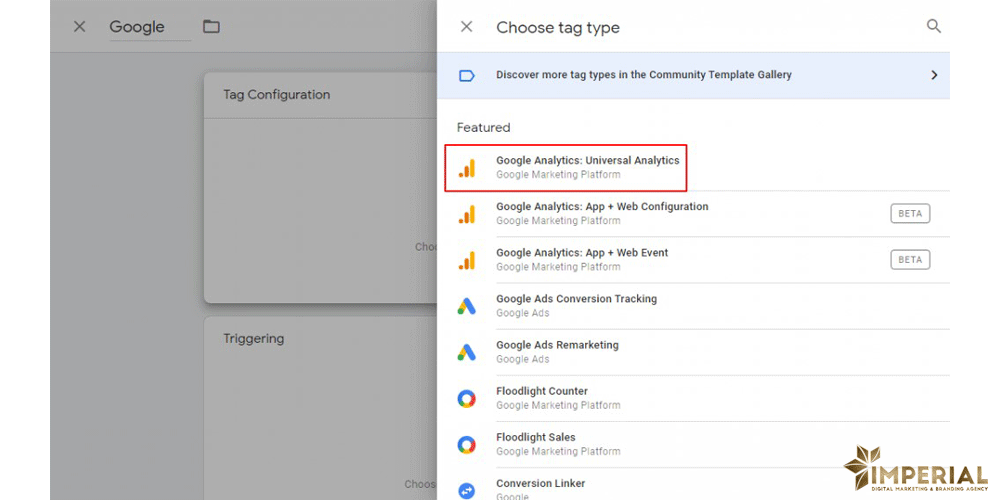The width and height of the screenshot is (1000, 500).
Task: Click Google Ads Conversion Tracking logo icon
Action: [467, 306]
